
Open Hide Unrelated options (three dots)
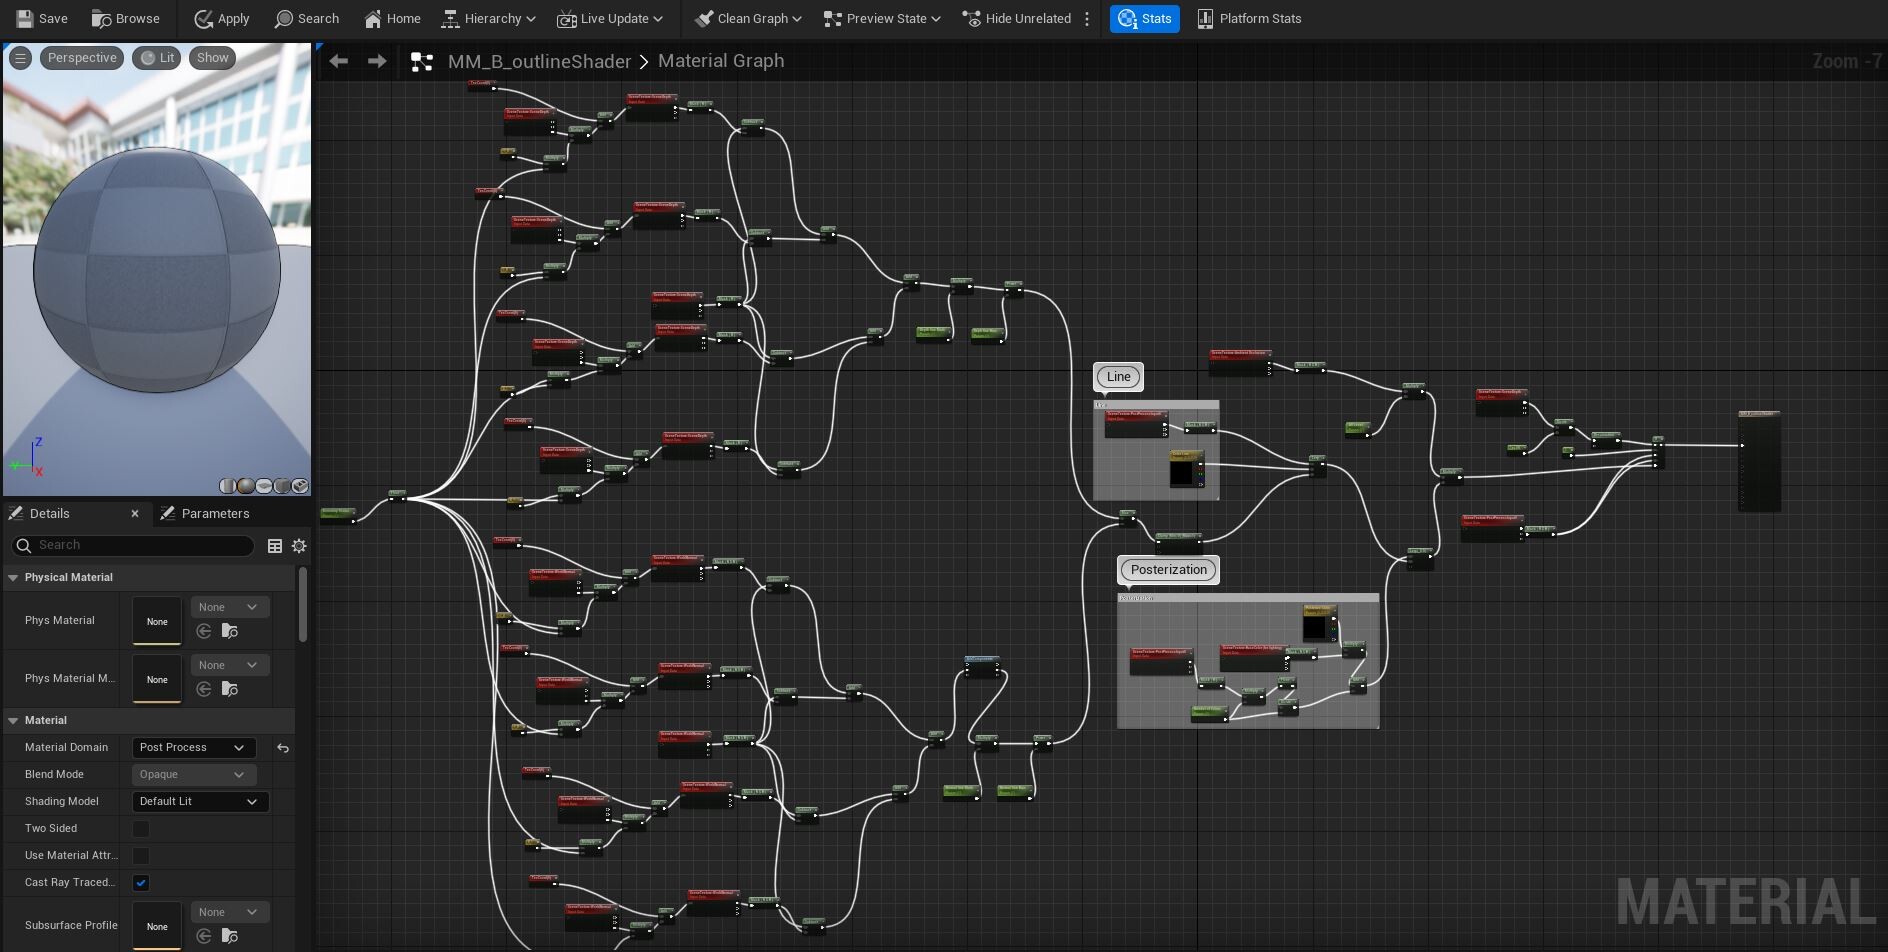click(1087, 18)
